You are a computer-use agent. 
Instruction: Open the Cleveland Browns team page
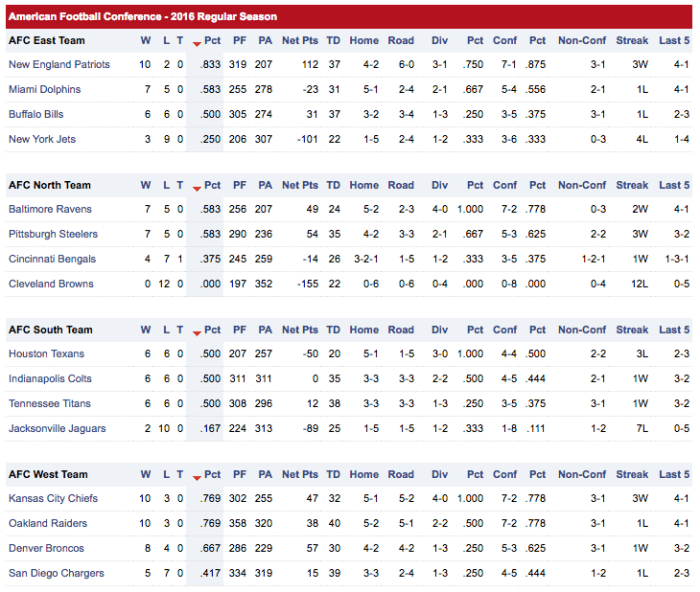click(x=51, y=284)
